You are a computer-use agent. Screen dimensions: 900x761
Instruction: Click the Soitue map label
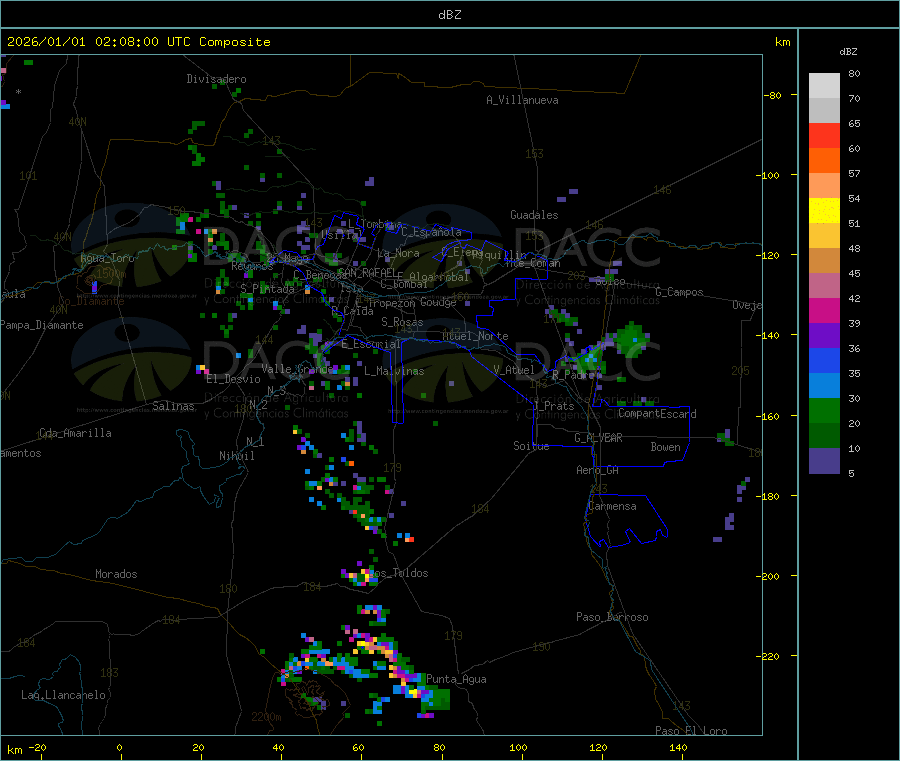coord(531,446)
